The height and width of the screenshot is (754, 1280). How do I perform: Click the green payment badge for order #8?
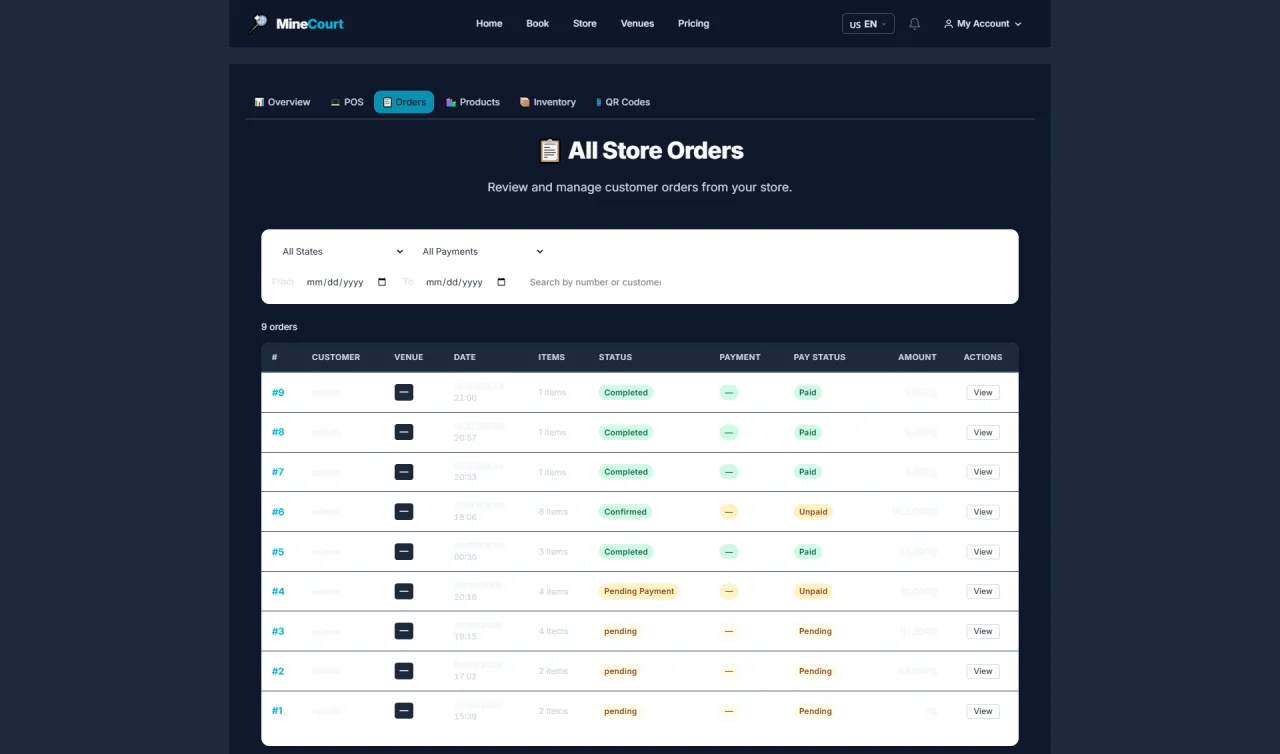coord(729,432)
